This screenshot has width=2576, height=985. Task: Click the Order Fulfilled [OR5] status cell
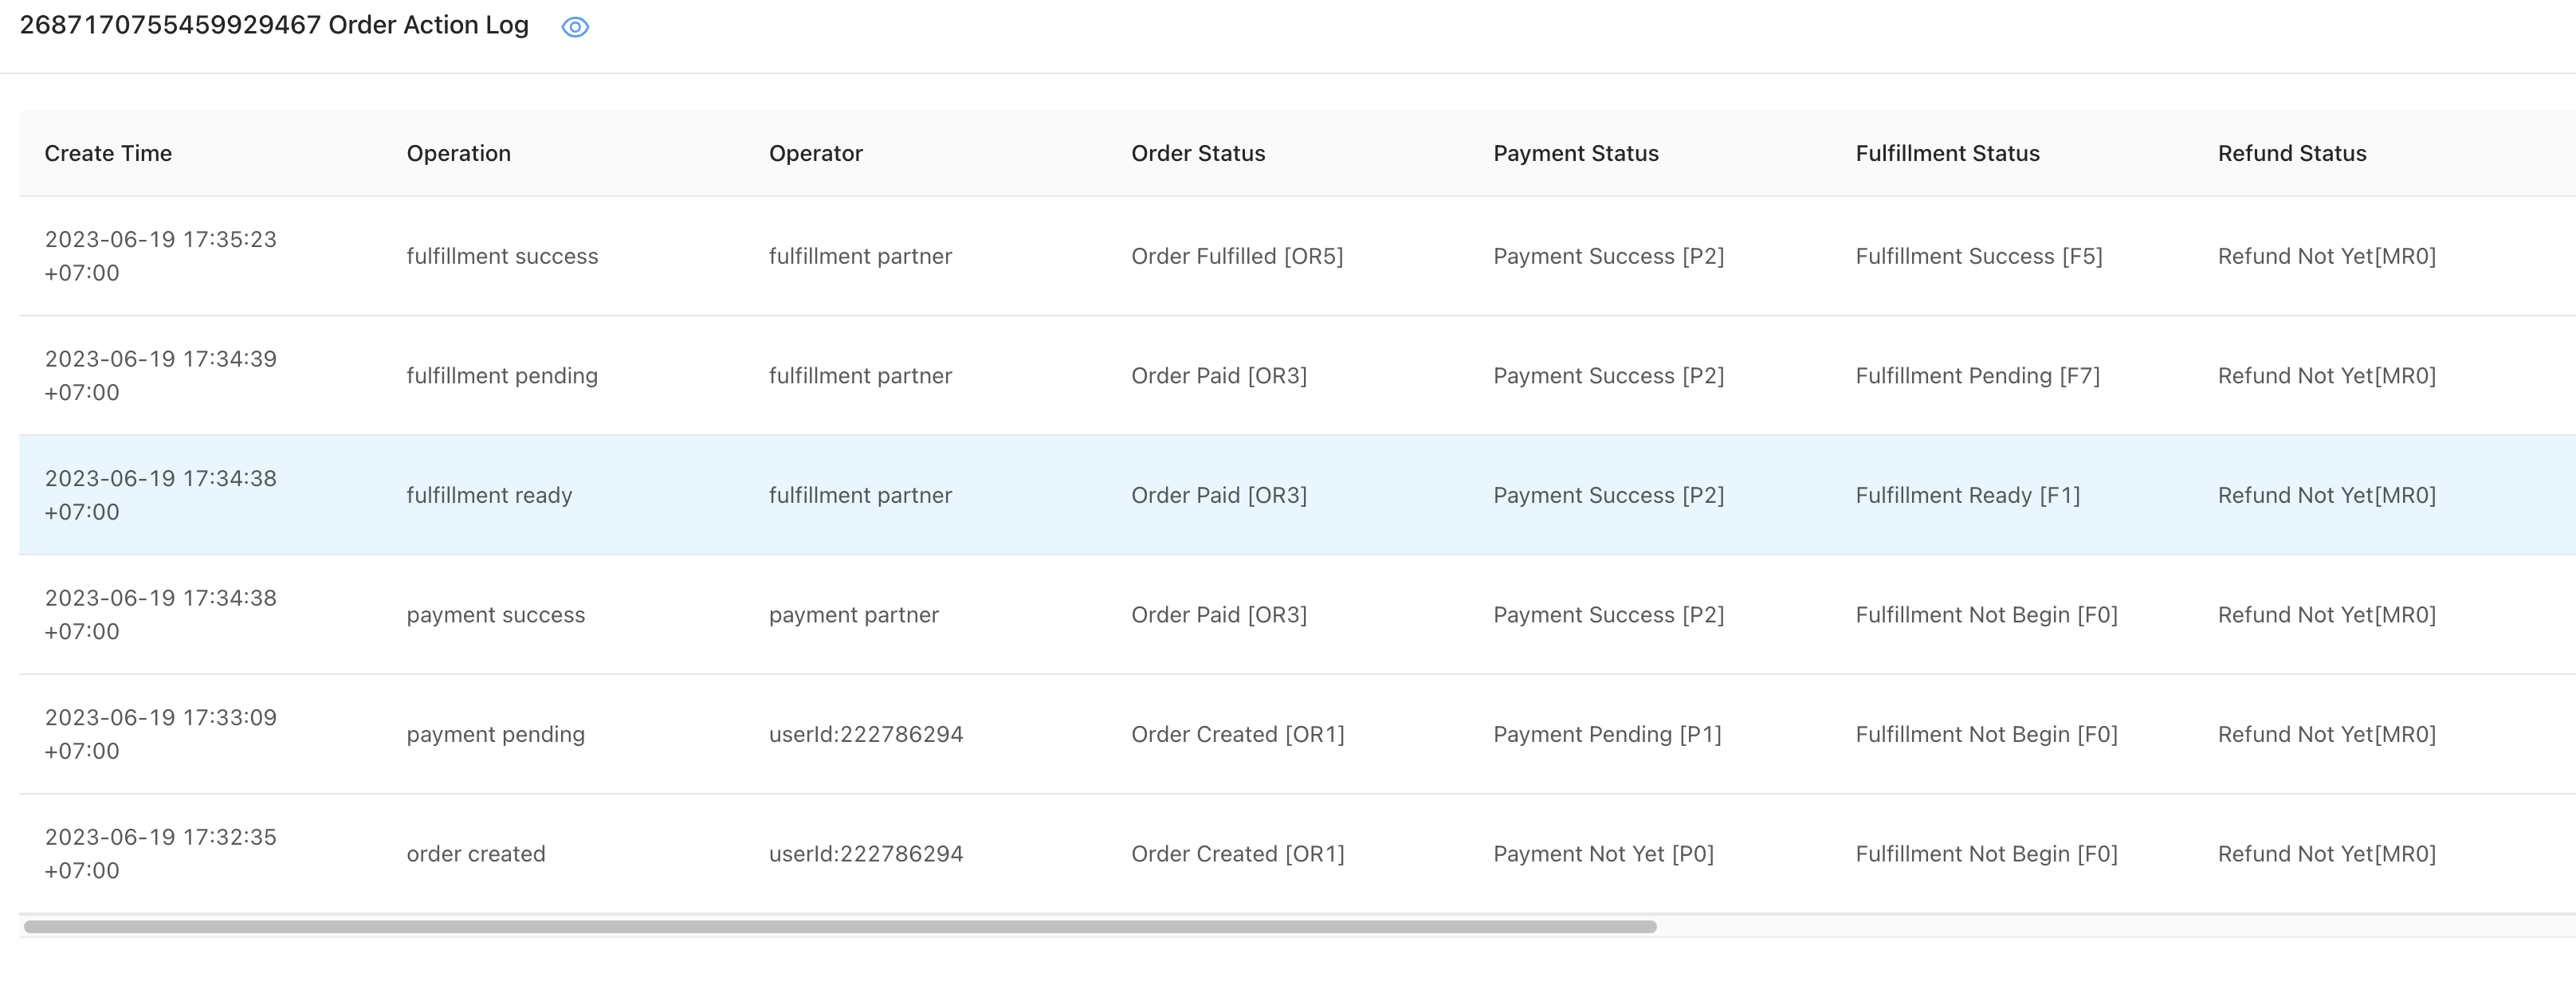pyautogui.click(x=1237, y=256)
